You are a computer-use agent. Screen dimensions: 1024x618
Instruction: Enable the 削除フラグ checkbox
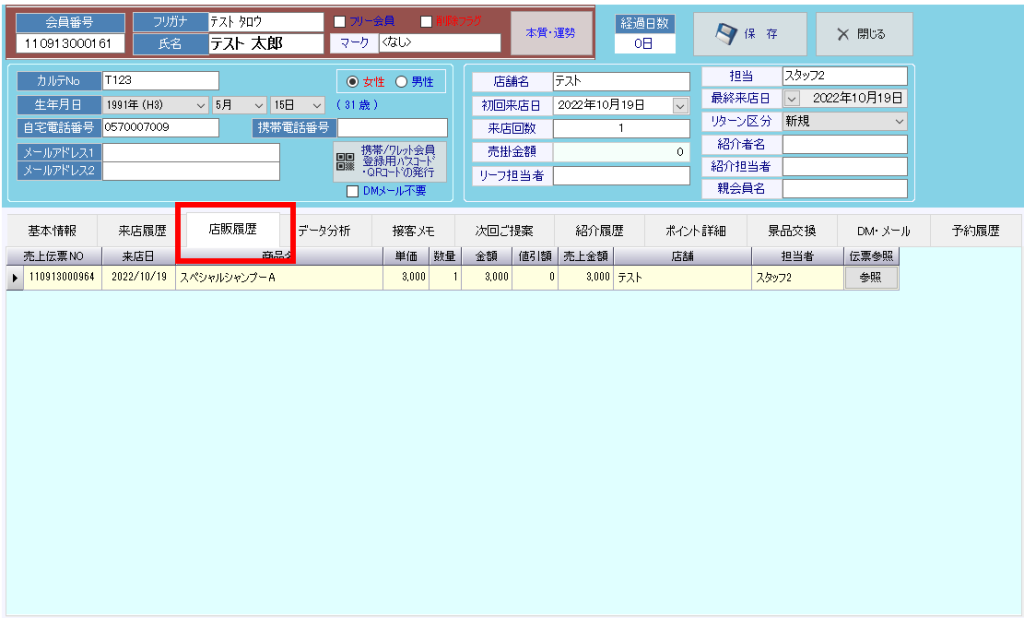pyautogui.click(x=426, y=22)
